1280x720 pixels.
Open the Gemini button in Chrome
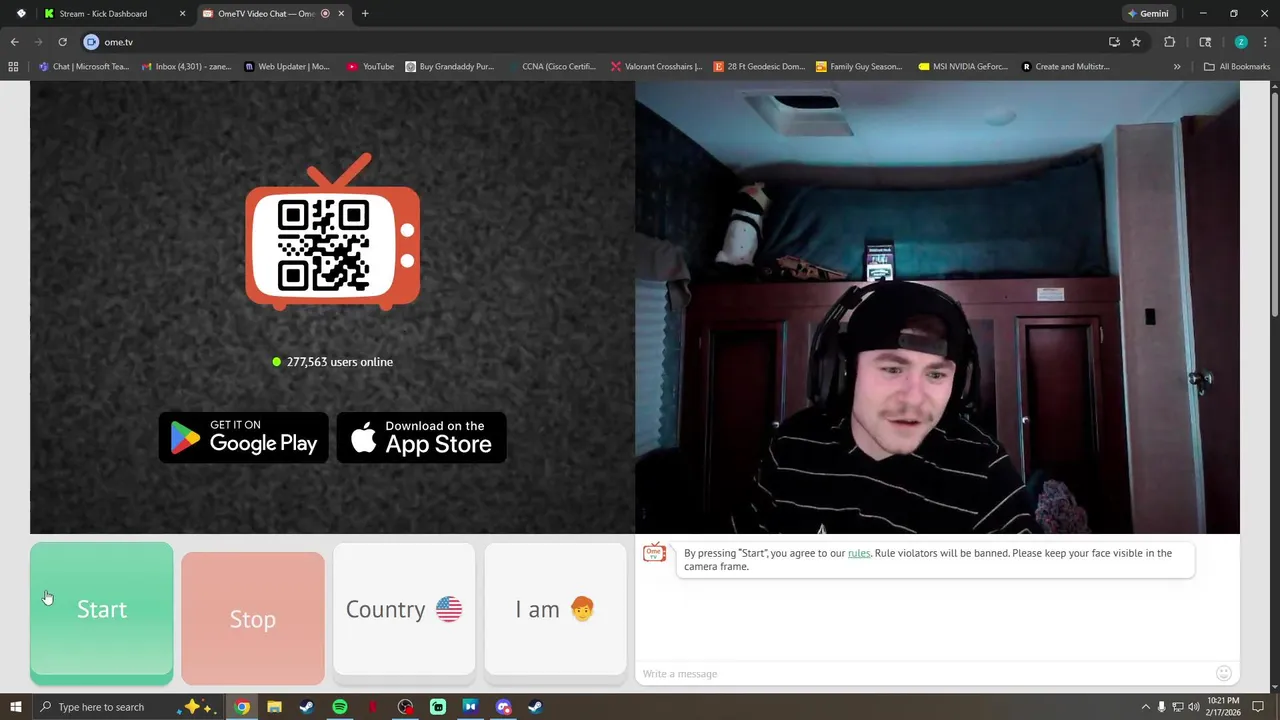pyautogui.click(x=1148, y=14)
